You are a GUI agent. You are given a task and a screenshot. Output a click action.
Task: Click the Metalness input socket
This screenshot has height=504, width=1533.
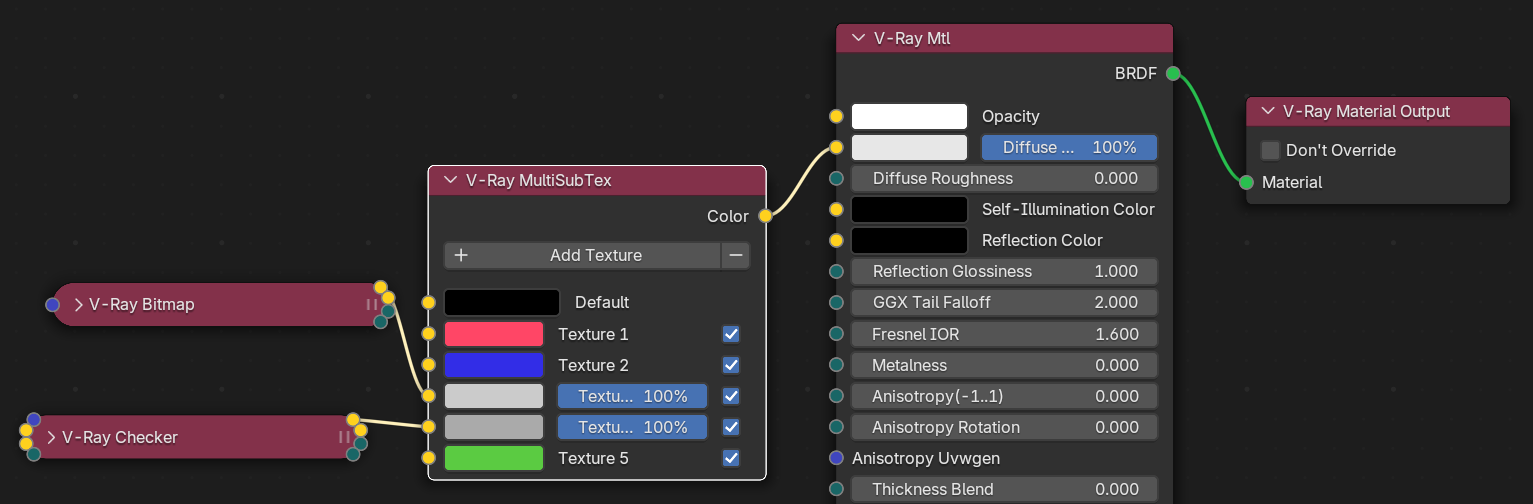coord(836,365)
